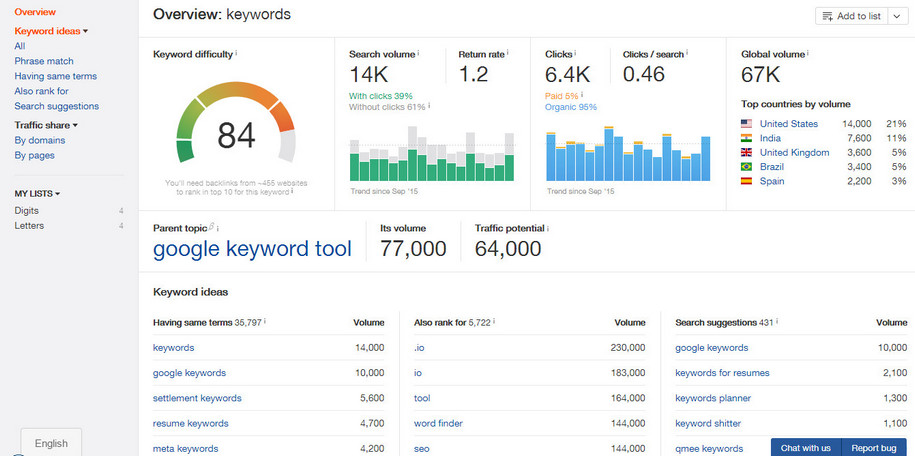Click Add to list button

[x=851, y=16]
